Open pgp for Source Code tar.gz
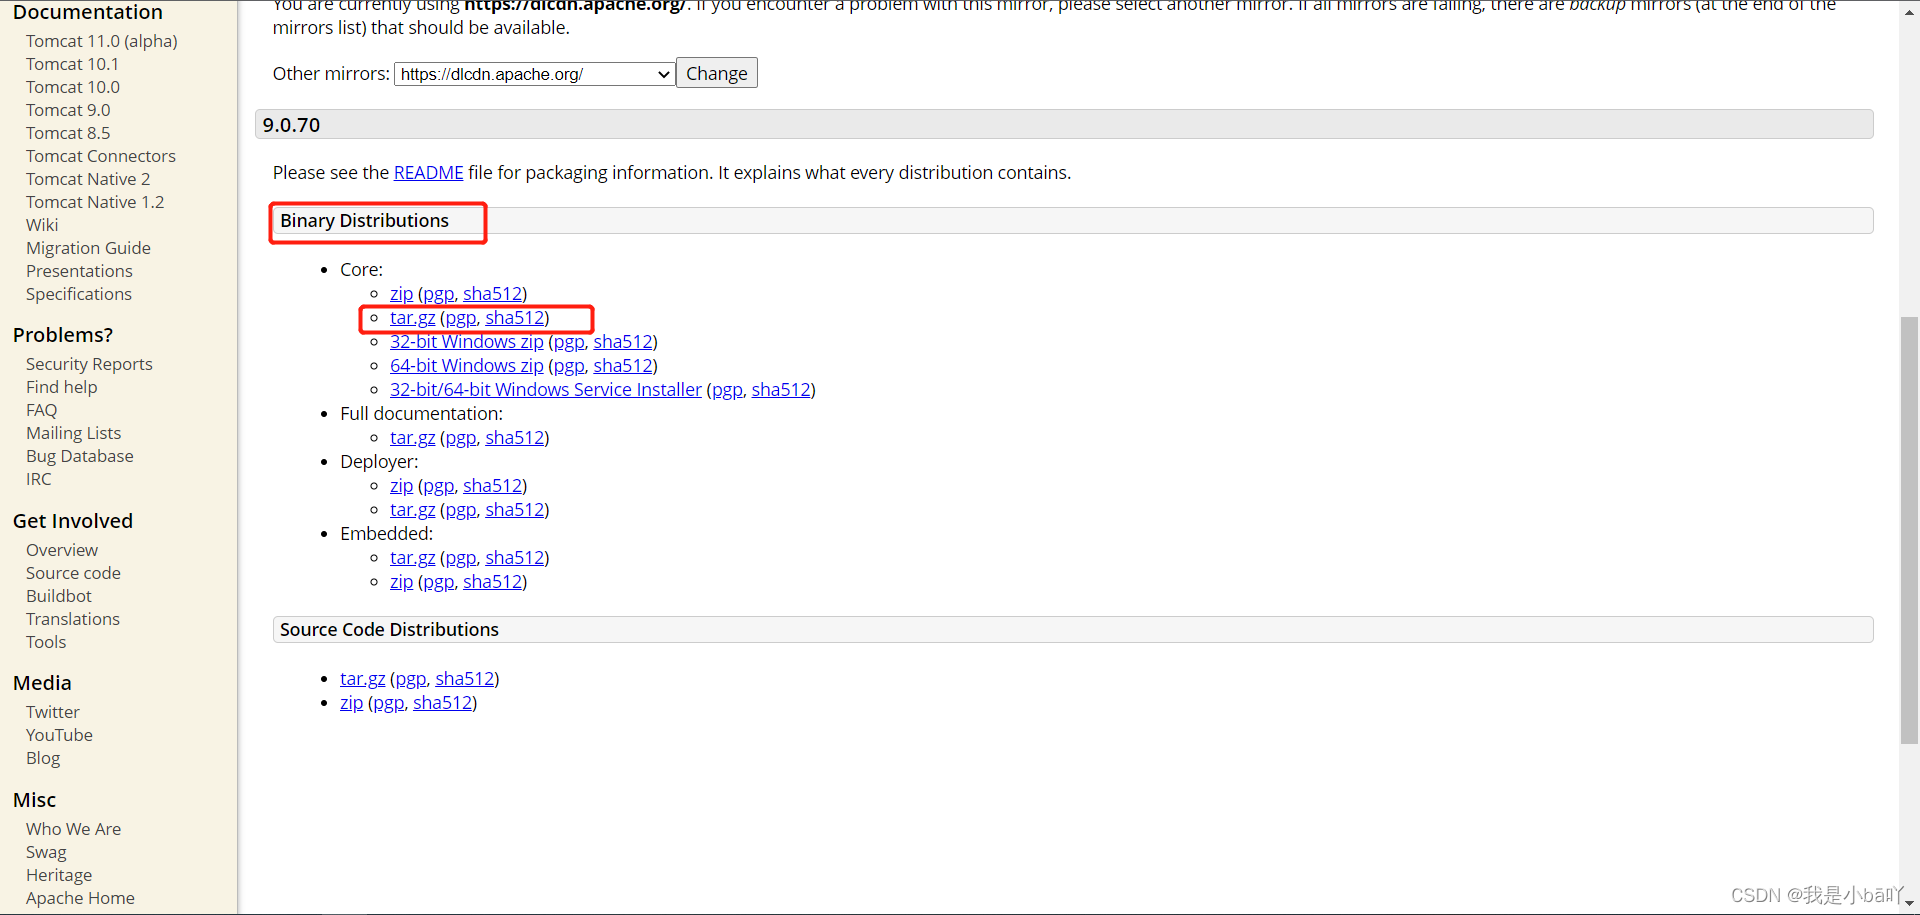The width and height of the screenshot is (1920, 915). pos(410,679)
